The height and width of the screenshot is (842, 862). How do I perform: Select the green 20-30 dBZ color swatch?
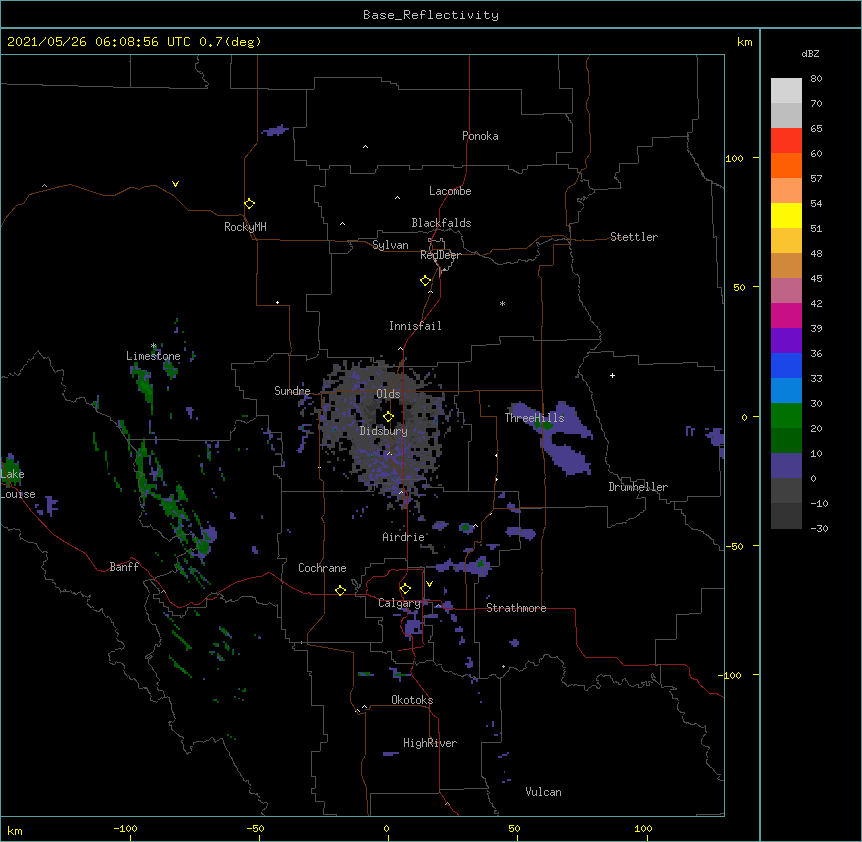pos(786,416)
